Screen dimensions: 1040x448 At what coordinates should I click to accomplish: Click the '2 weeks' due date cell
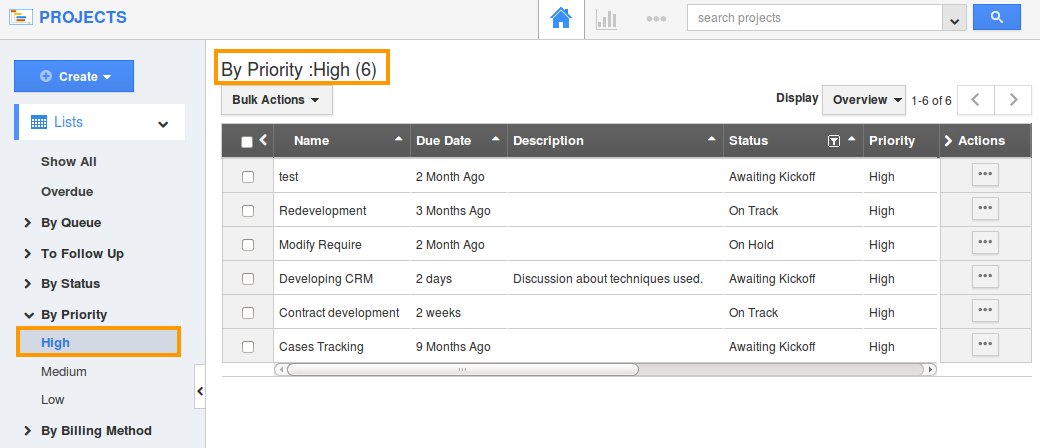point(438,313)
